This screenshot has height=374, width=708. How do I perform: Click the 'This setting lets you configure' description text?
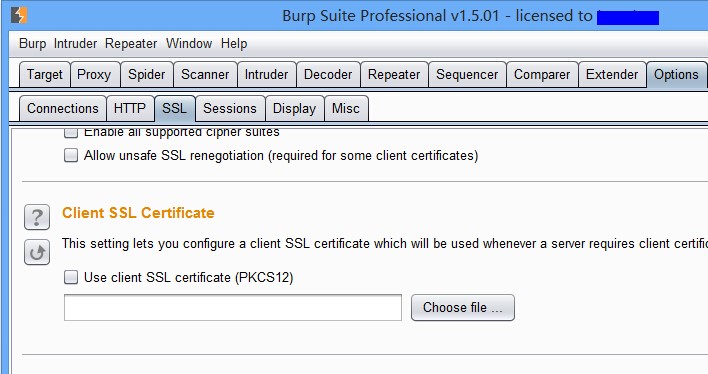pos(385,243)
